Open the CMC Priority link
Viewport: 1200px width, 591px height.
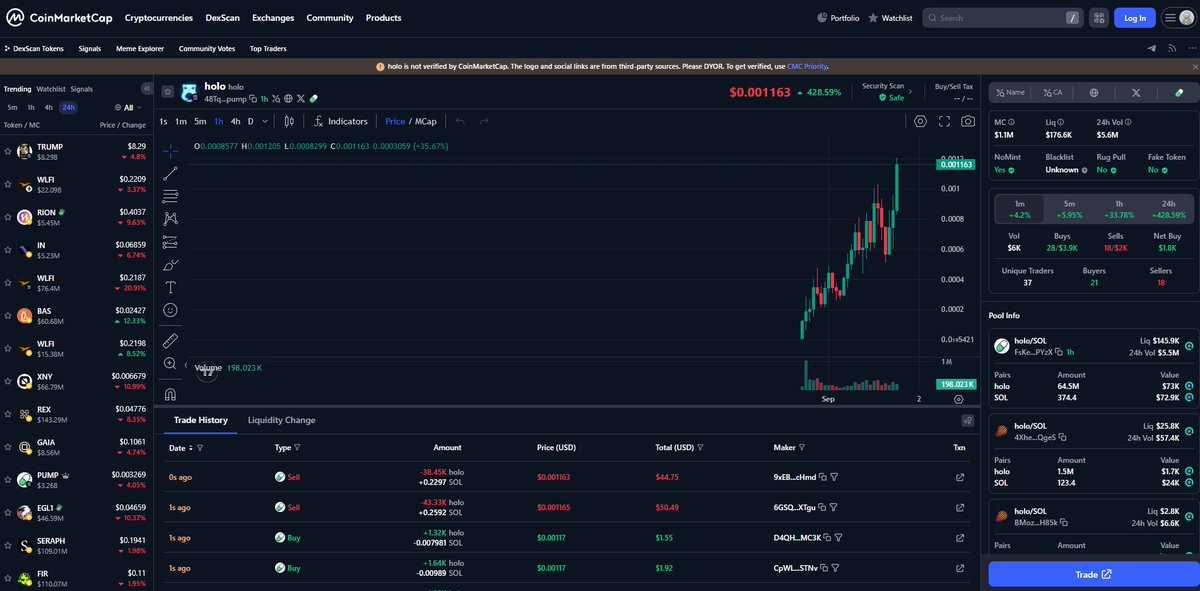pos(807,66)
